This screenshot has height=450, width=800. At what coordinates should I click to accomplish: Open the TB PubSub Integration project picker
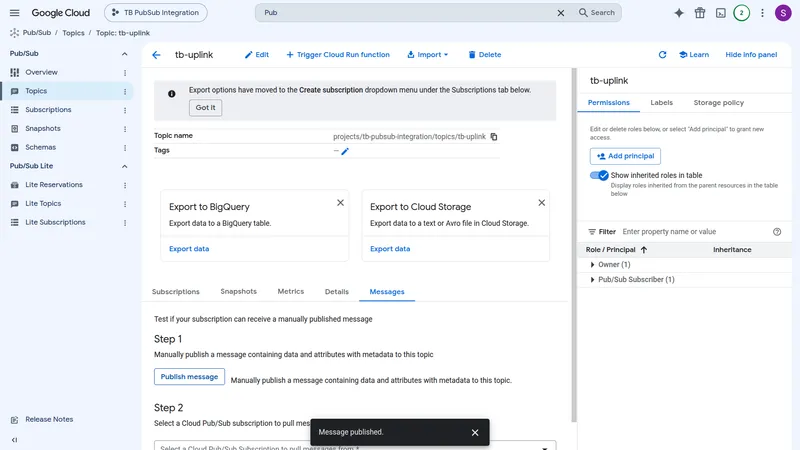(156, 13)
